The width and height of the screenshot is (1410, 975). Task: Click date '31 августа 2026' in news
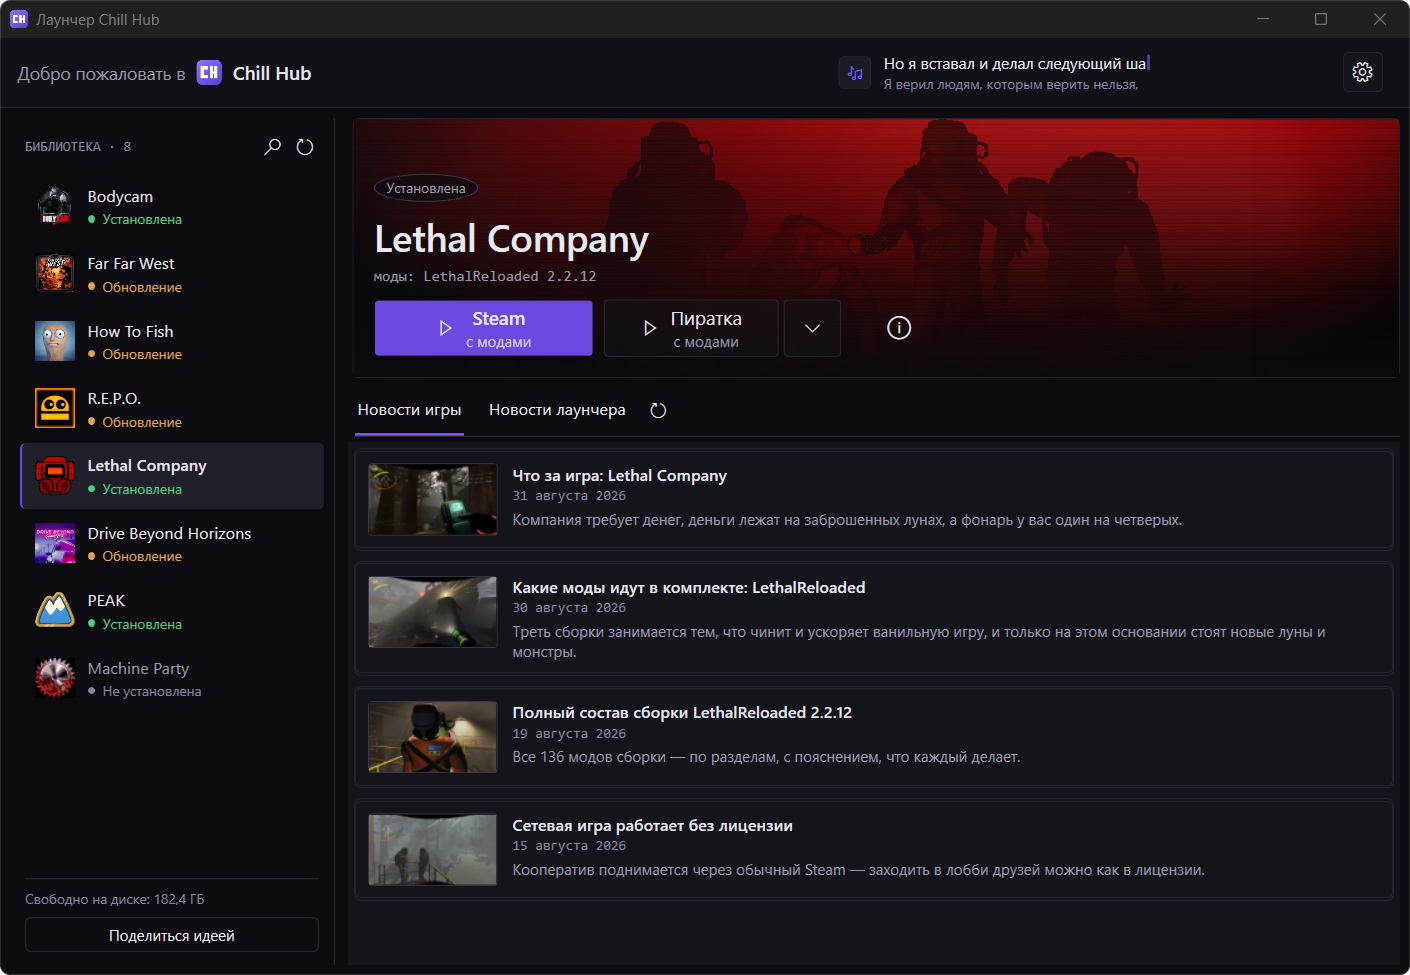(569, 496)
